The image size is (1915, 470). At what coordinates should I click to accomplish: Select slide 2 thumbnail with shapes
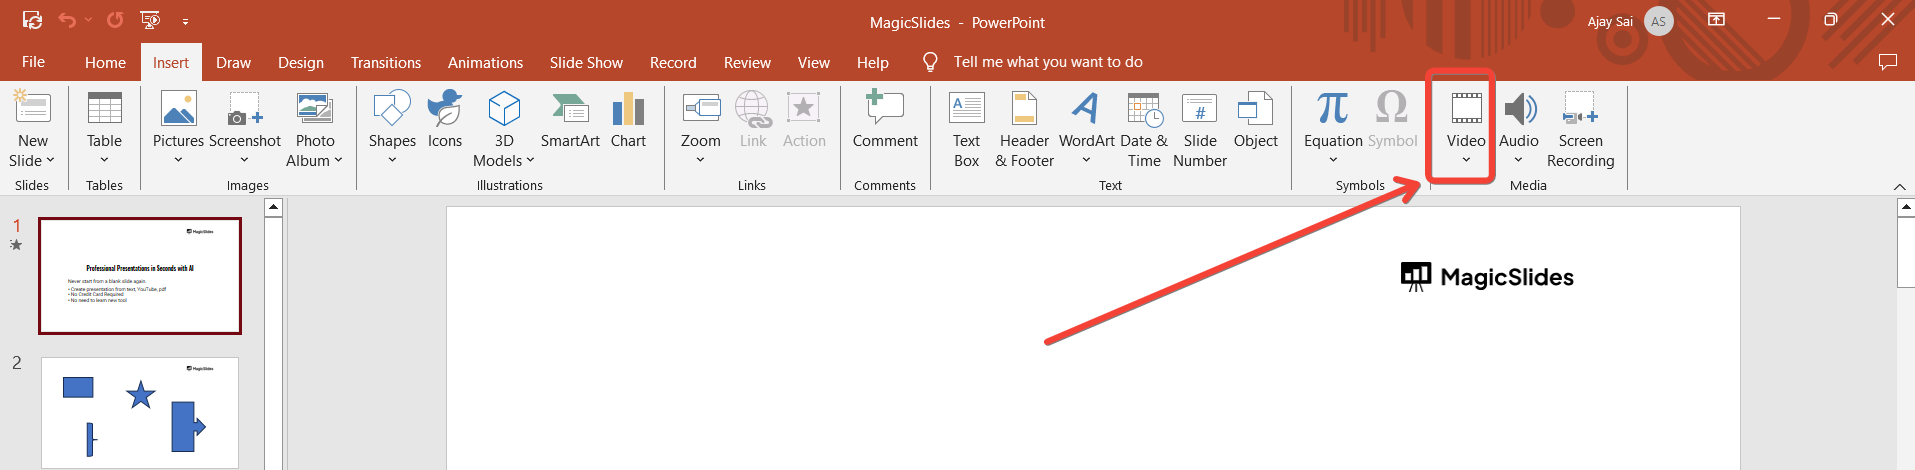coord(140,412)
